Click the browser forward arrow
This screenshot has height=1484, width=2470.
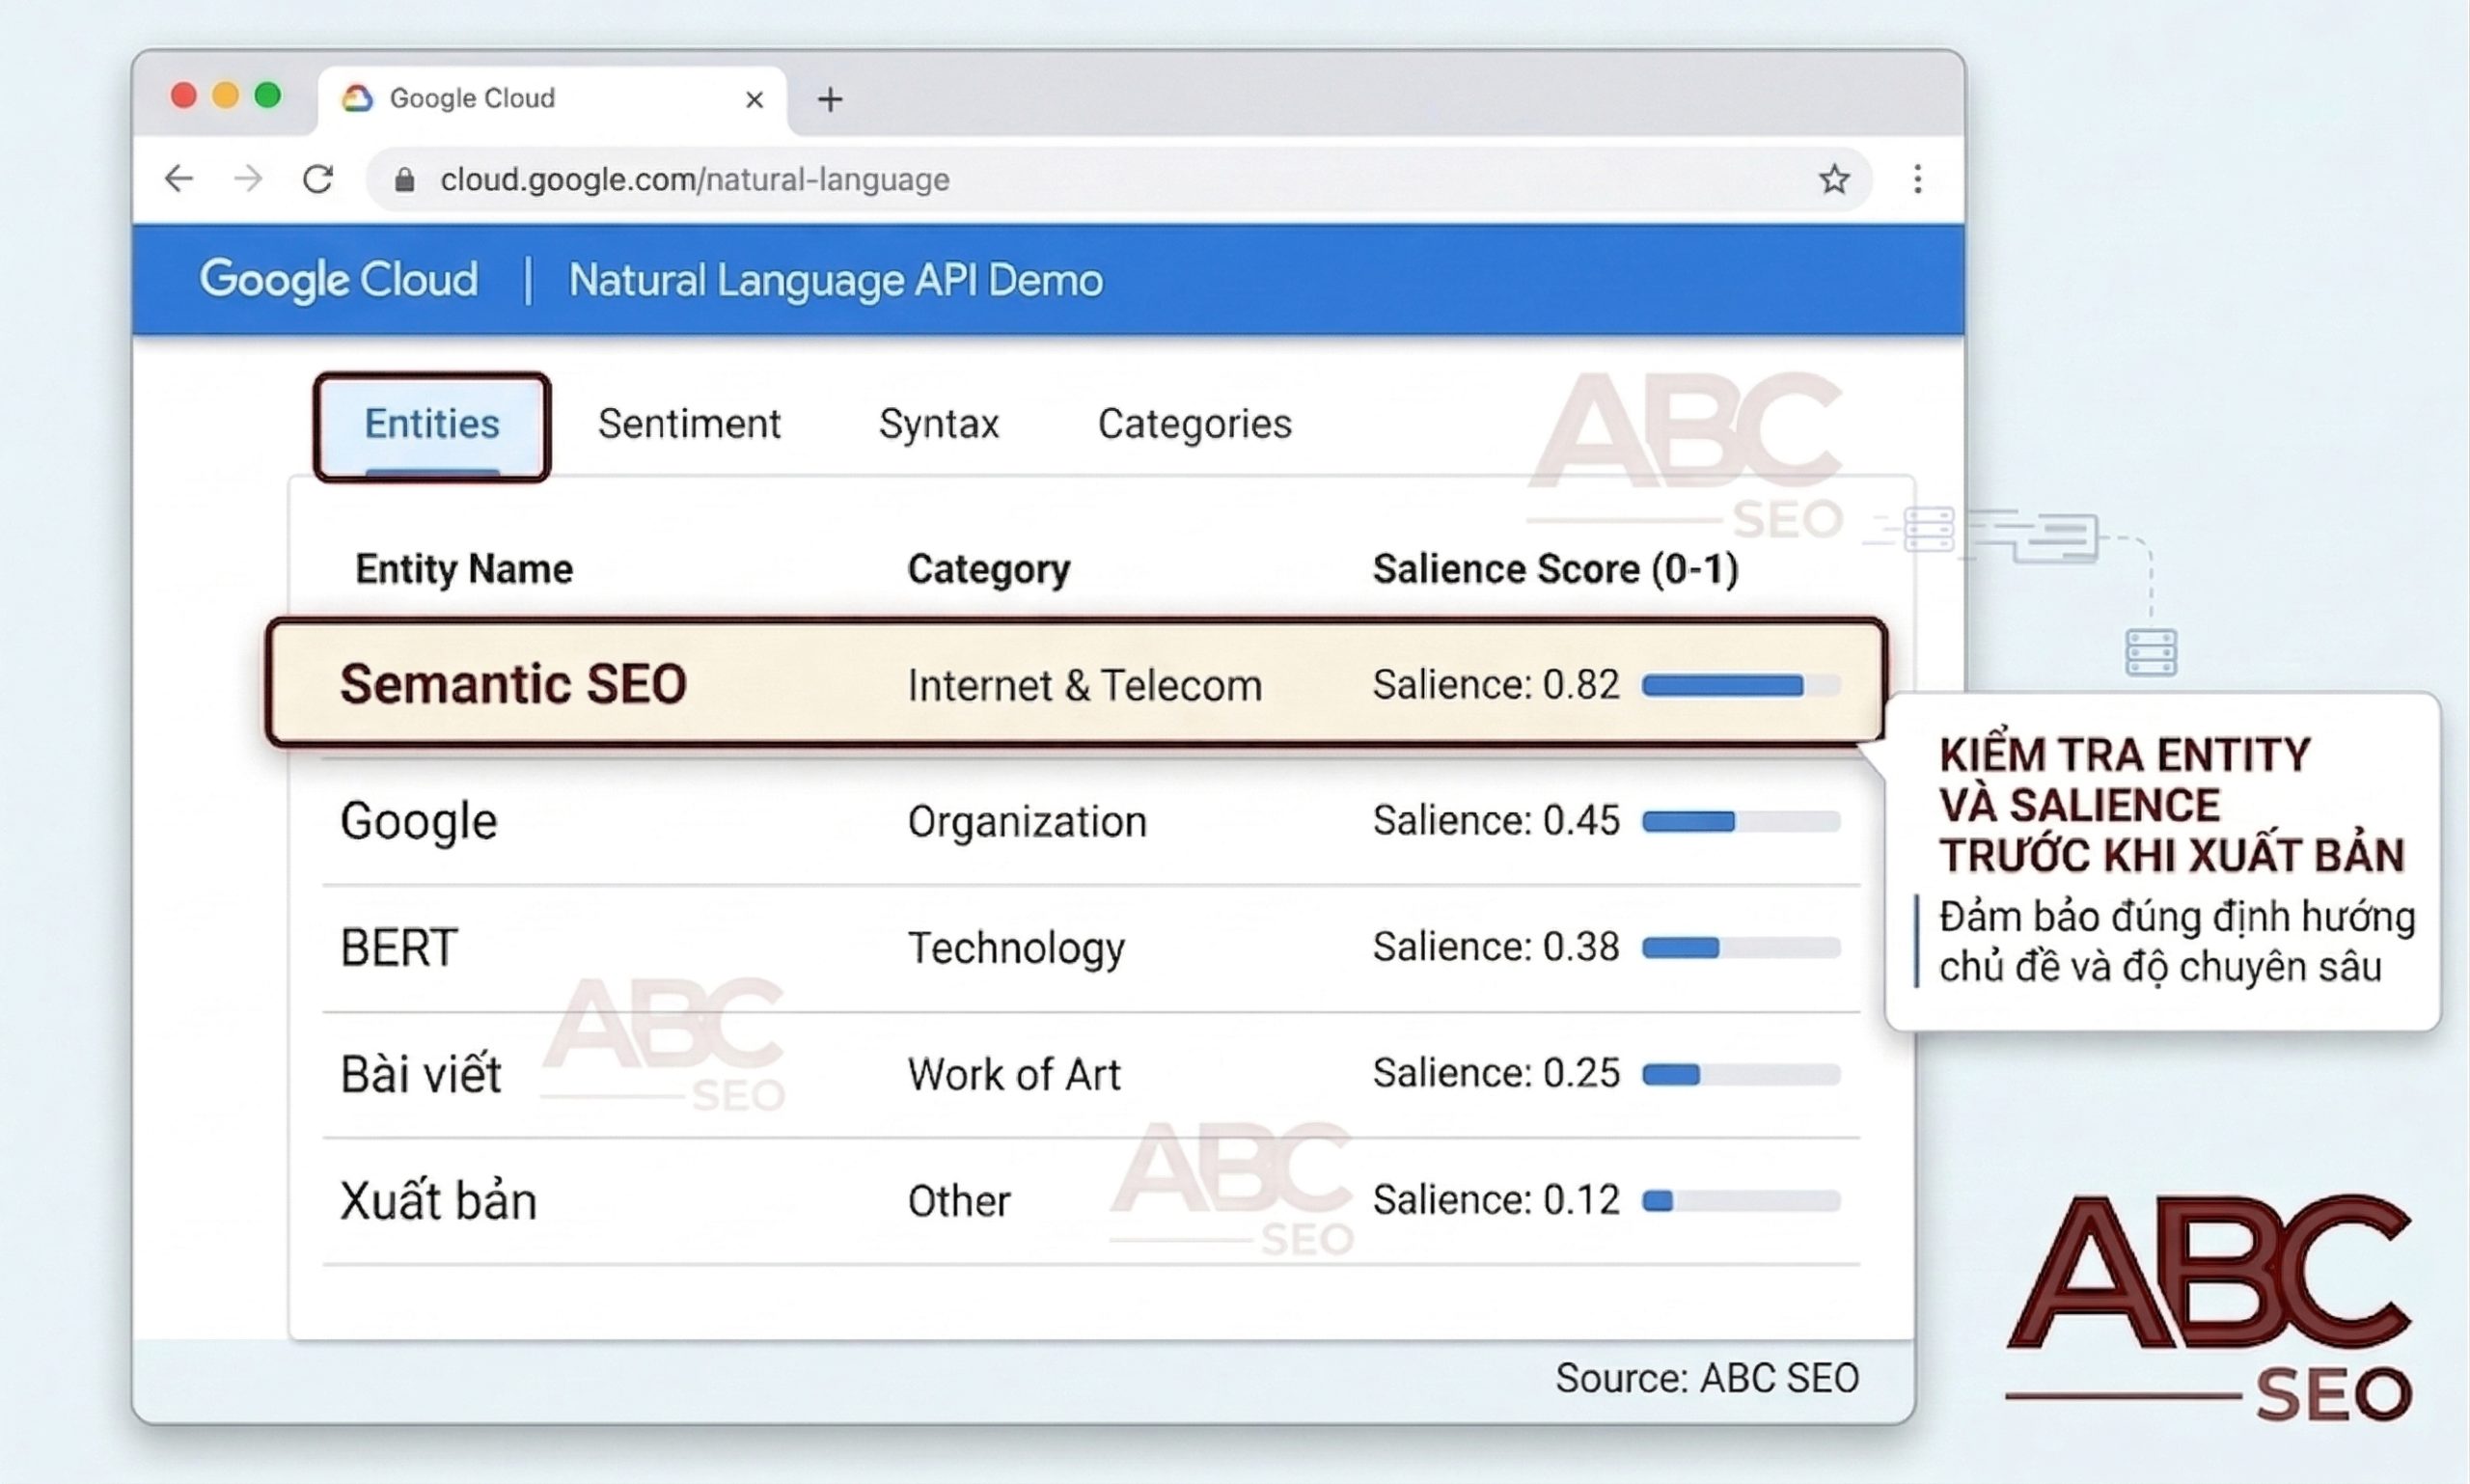[x=248, y=179]
